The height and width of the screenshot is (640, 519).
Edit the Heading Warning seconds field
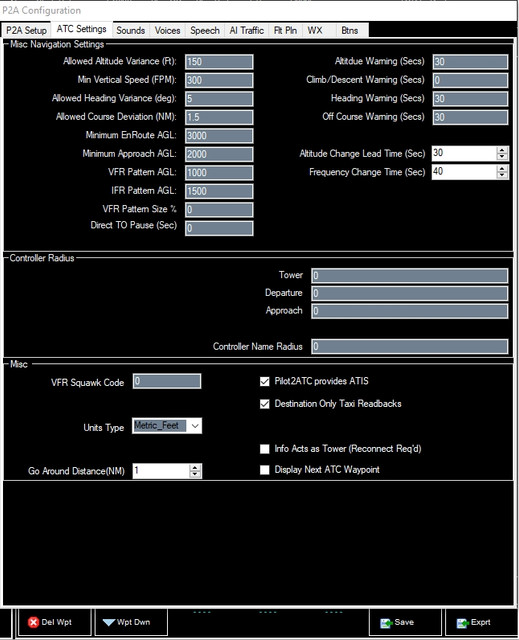coord(470,99)
